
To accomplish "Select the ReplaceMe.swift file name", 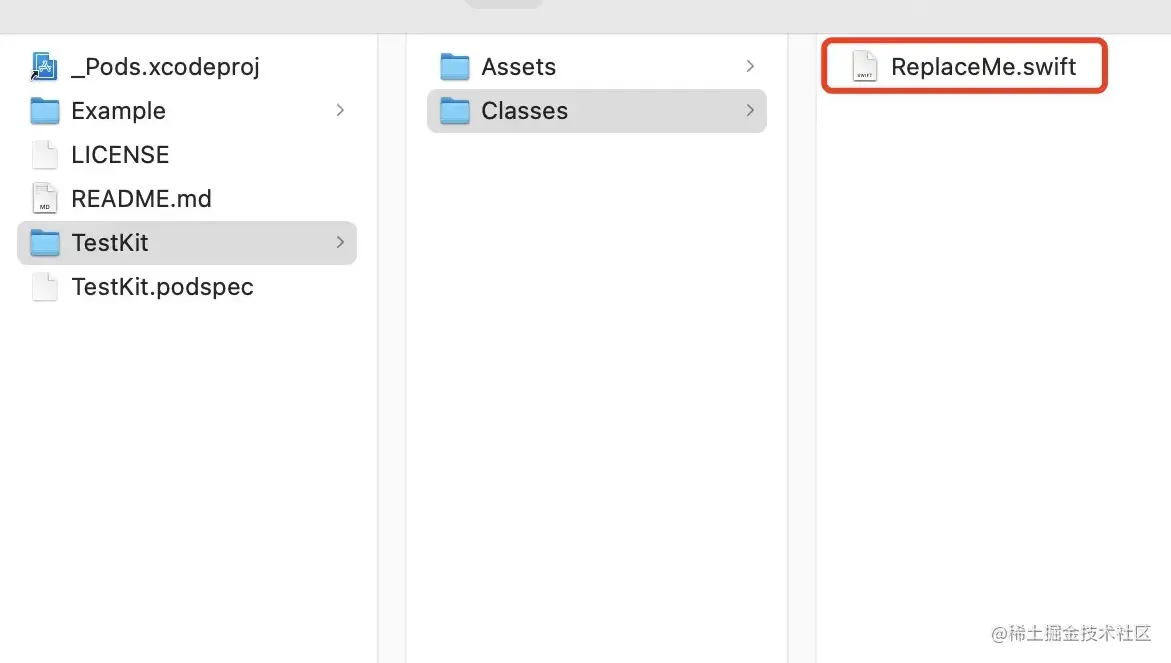I will [983, 67].
